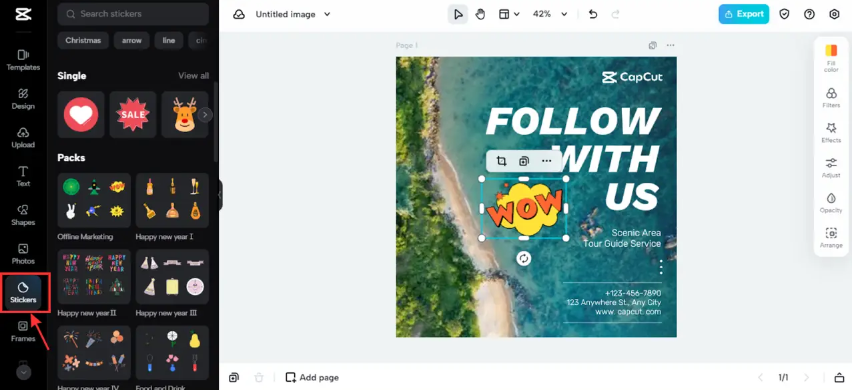Open the shield protection icon
This screenshot has height=390, width=852.
tap(784, 14)
